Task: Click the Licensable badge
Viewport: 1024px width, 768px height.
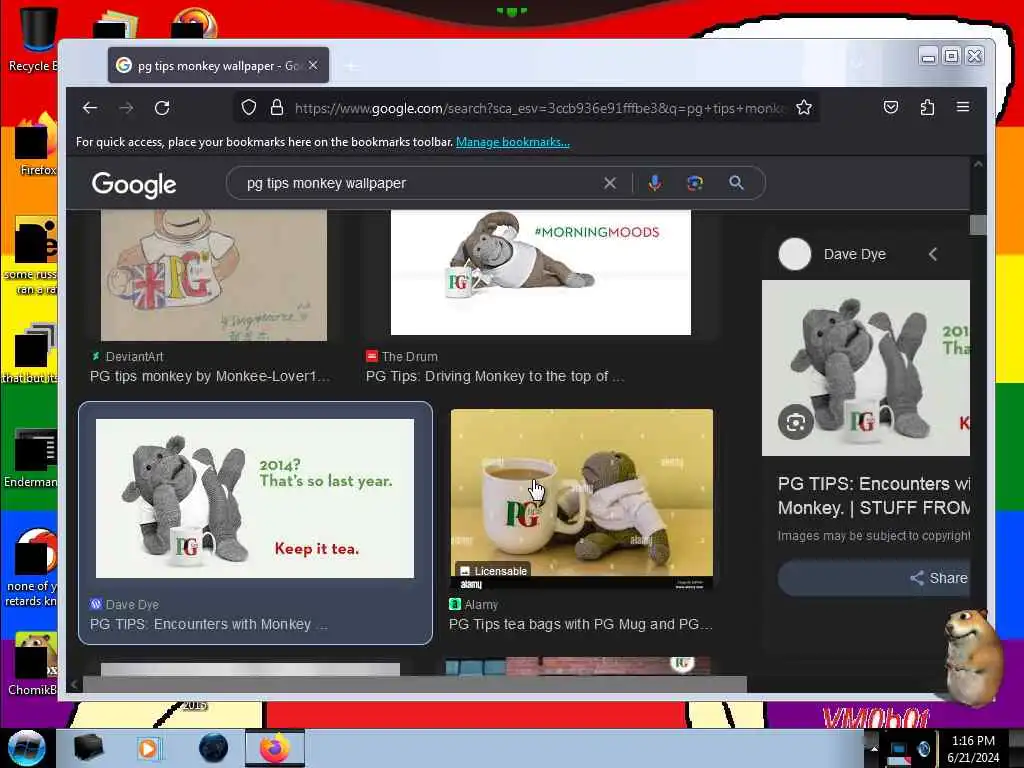Action: pos(492,571)
